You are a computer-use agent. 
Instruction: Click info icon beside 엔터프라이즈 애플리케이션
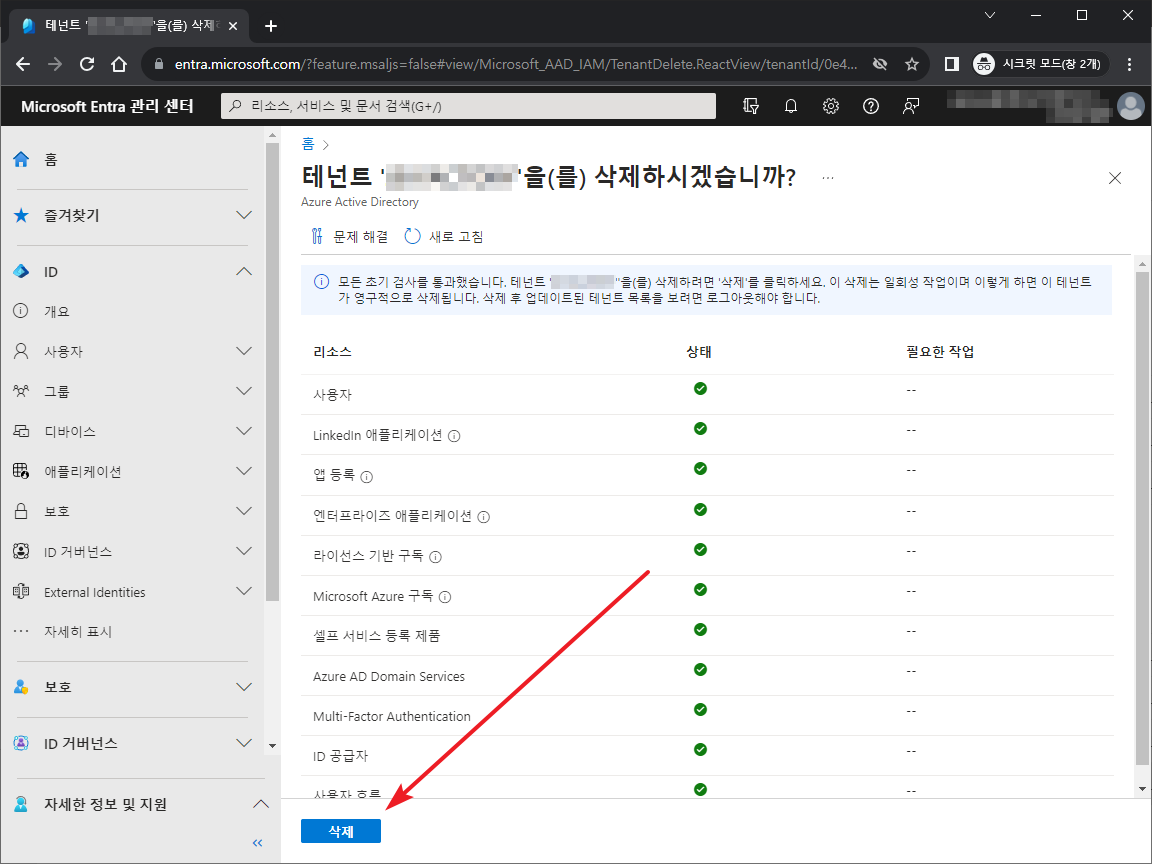click(x=483, y=517)
